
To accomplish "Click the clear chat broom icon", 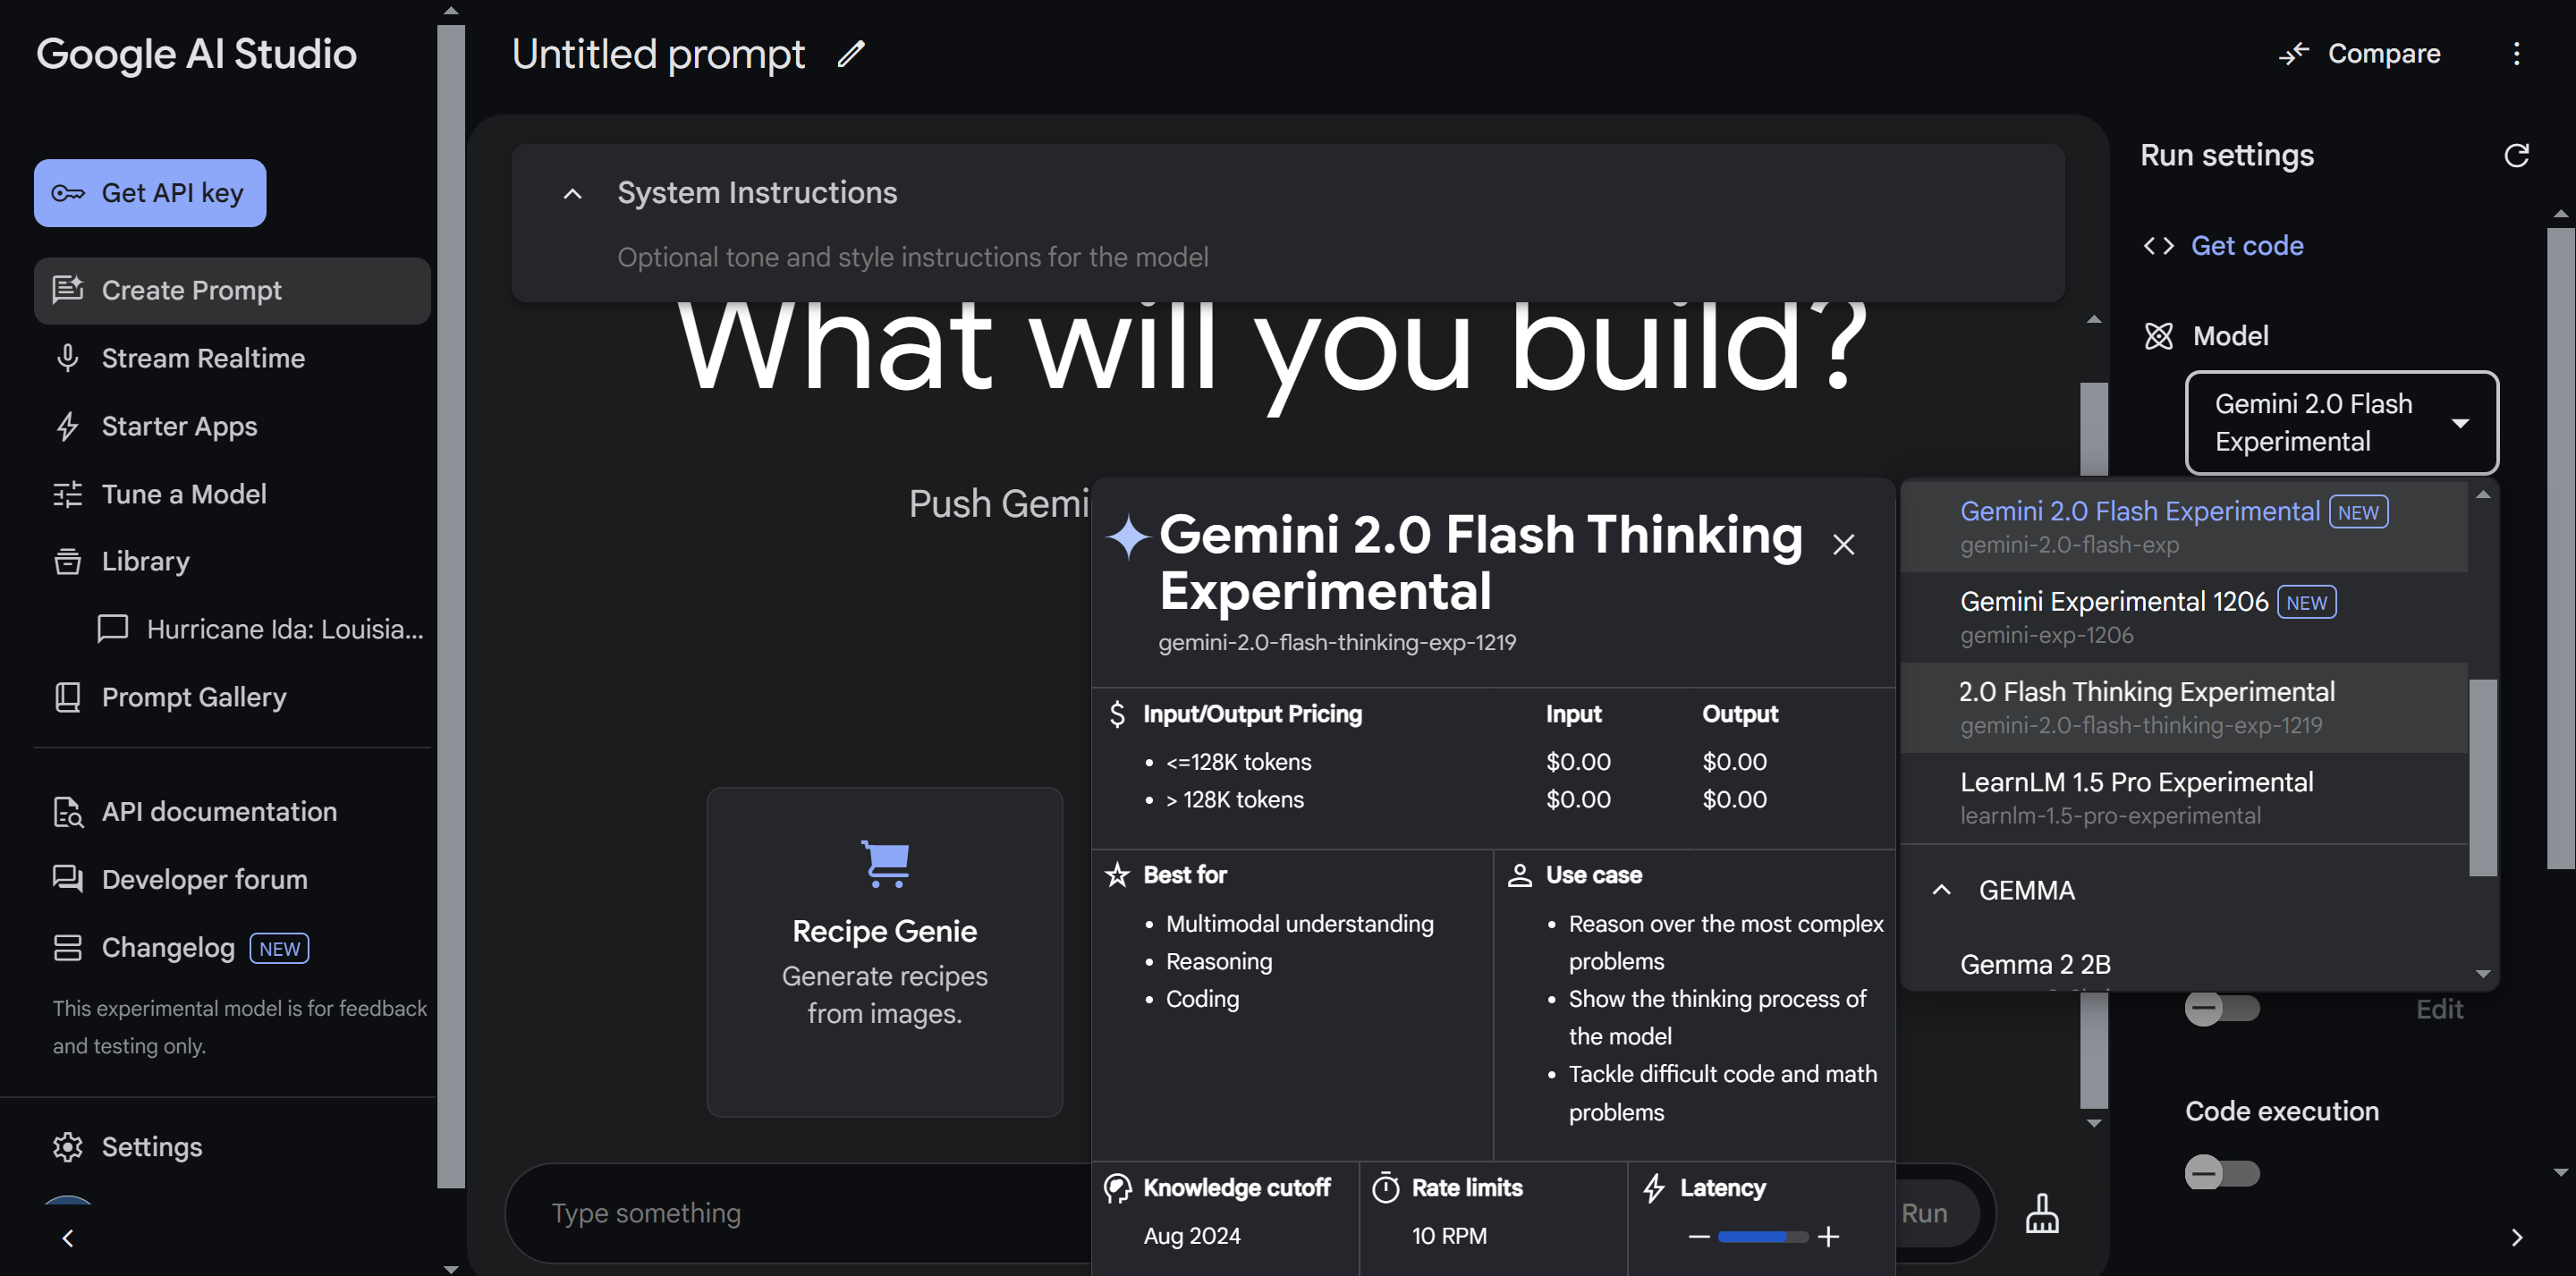I will click(x=2041, y=1213).
